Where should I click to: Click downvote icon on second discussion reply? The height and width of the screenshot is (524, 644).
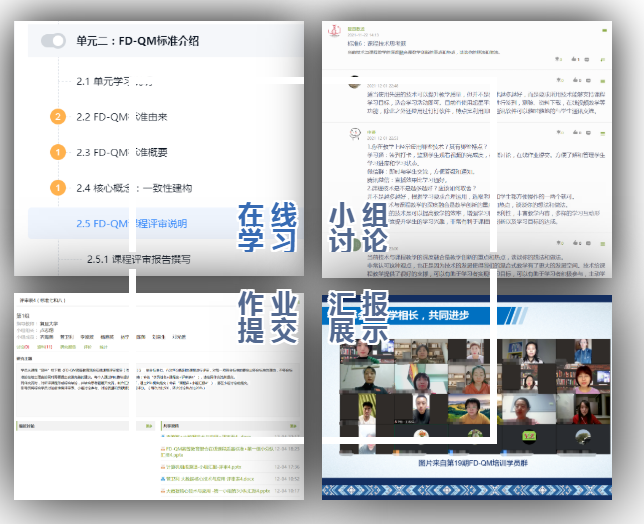coord(560,80)
